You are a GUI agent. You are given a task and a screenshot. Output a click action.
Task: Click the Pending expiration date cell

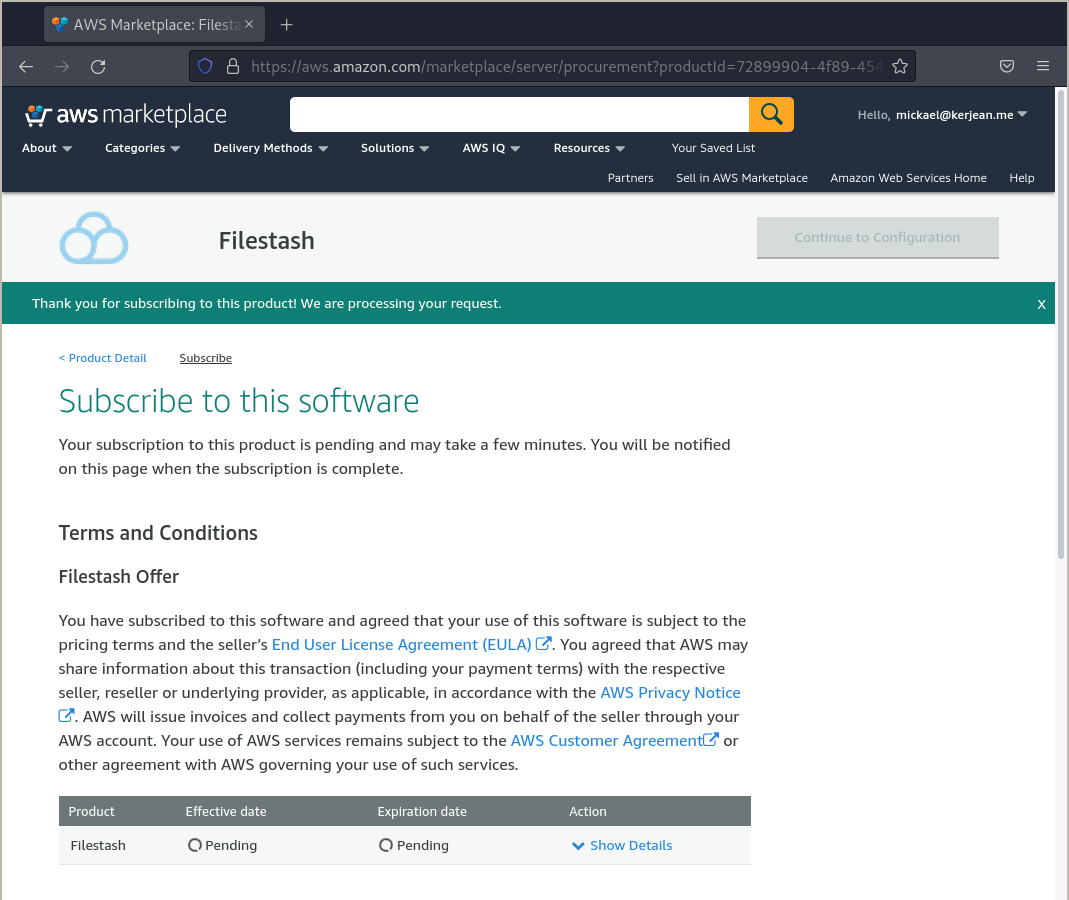coord(415,845)
